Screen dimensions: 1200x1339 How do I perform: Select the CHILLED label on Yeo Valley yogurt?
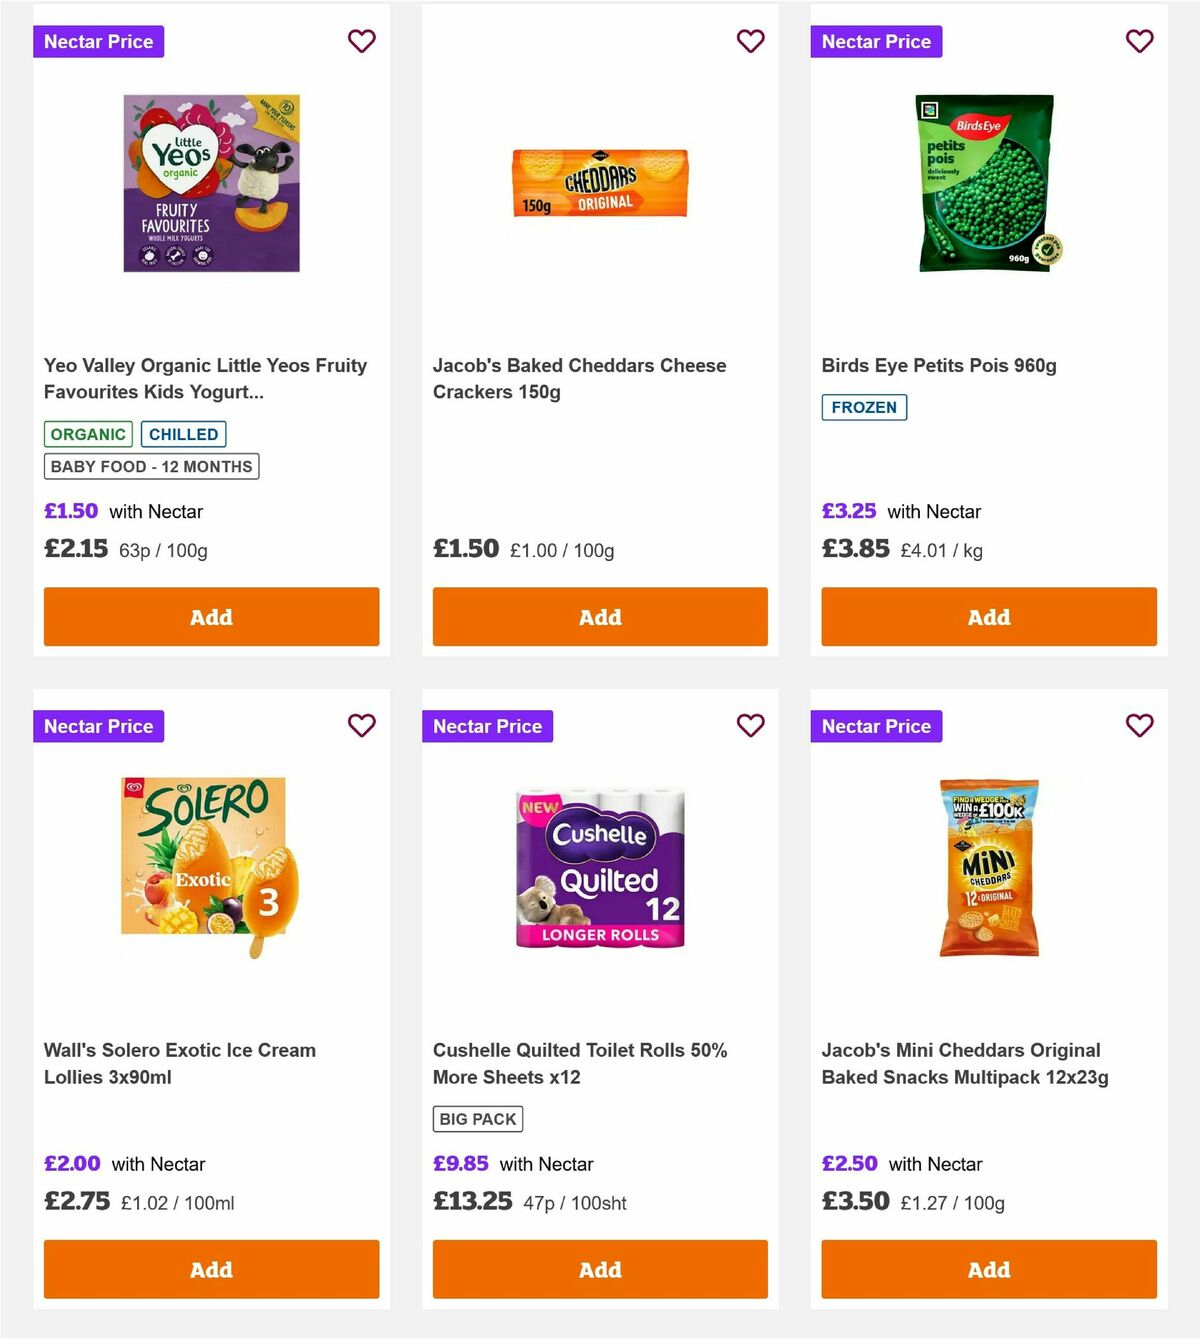[184, 434]
